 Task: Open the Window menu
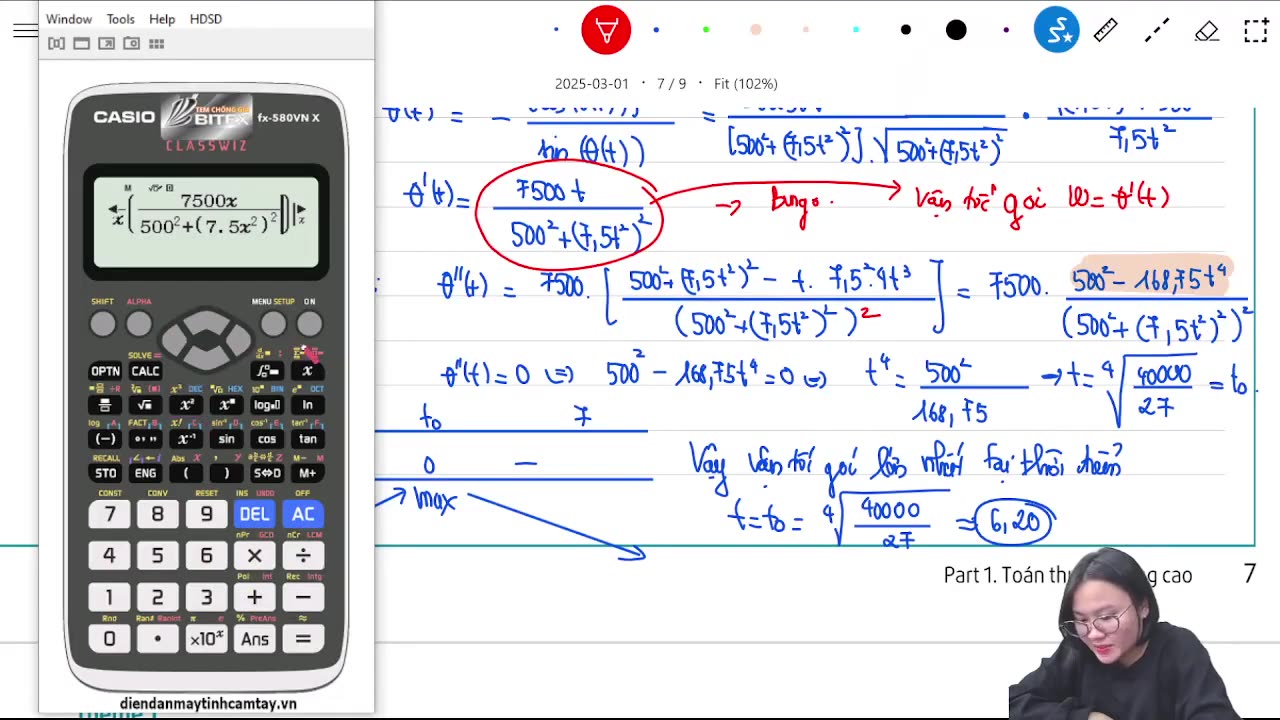pos(69,19)
